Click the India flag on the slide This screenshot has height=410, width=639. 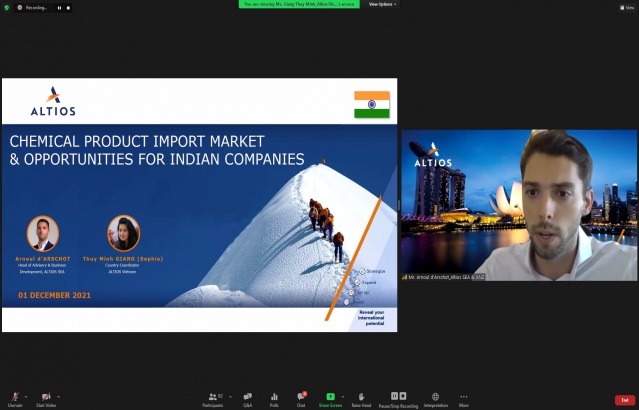click(372, 104)
